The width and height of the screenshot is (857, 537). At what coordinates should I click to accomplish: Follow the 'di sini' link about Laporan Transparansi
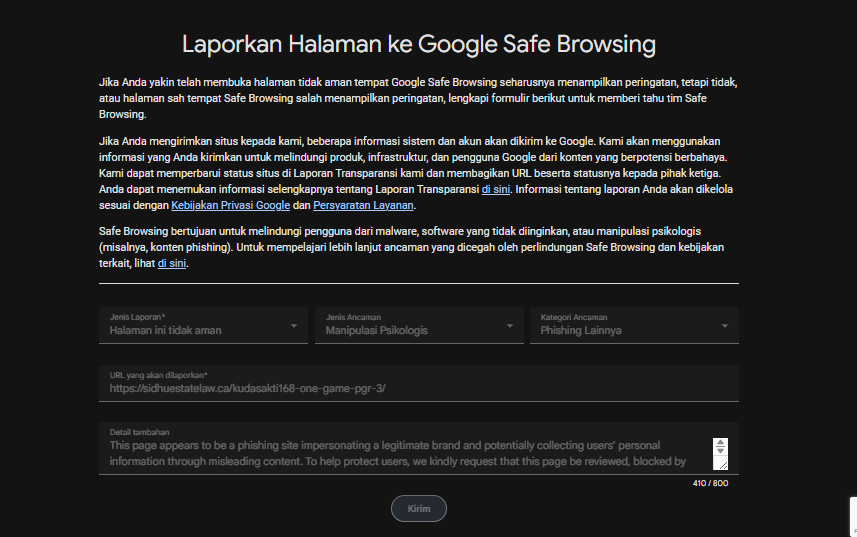point(496,190)
